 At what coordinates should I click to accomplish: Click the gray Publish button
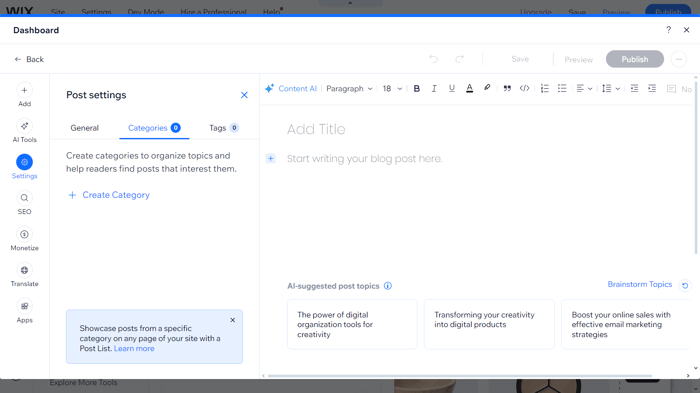pos(634,59)
